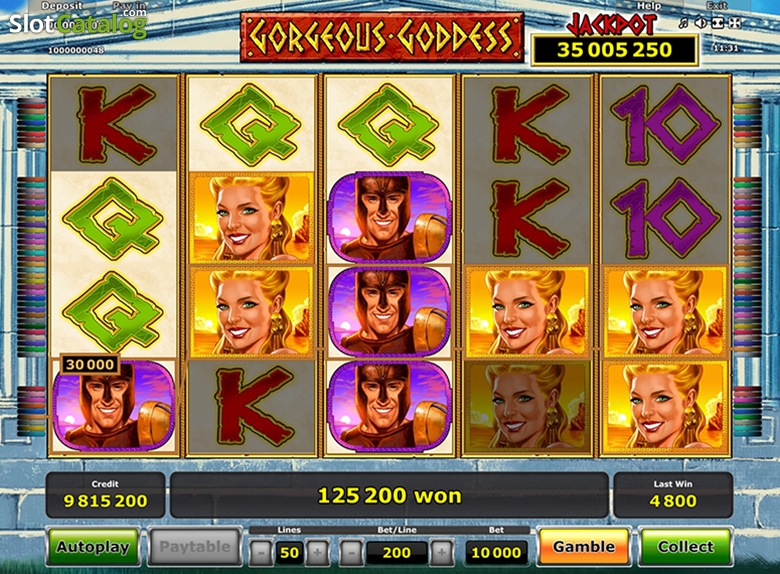The image size is (780, 574).
Task: Collect winnings with the Collect button
Action: [x=685, y=547]
